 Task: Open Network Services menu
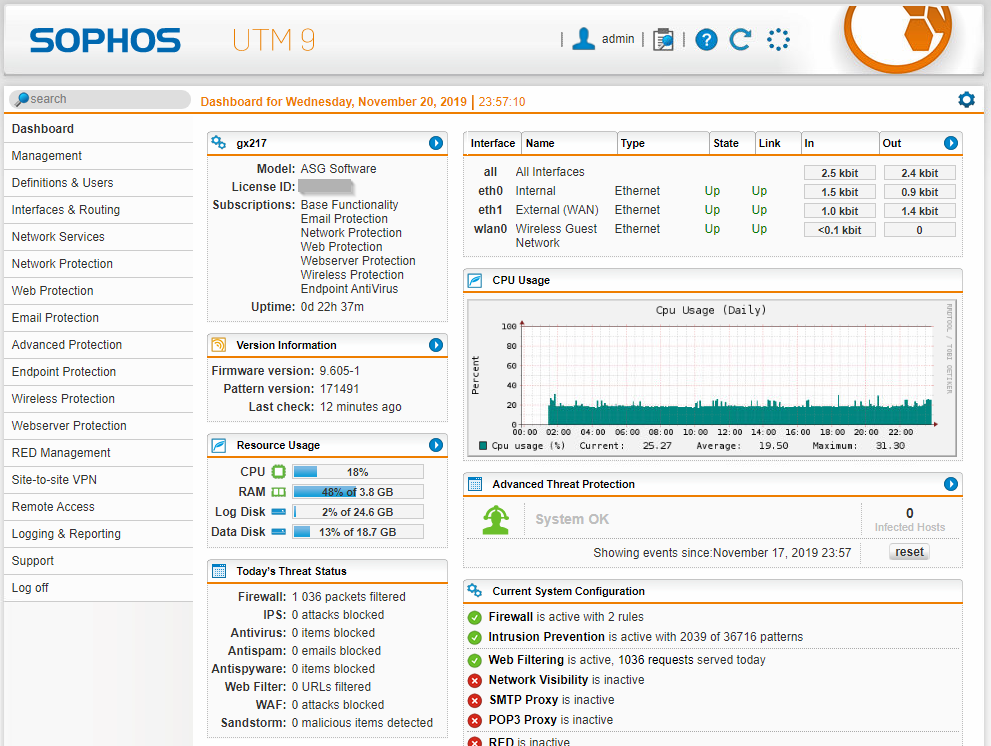(x=98, y=237)
